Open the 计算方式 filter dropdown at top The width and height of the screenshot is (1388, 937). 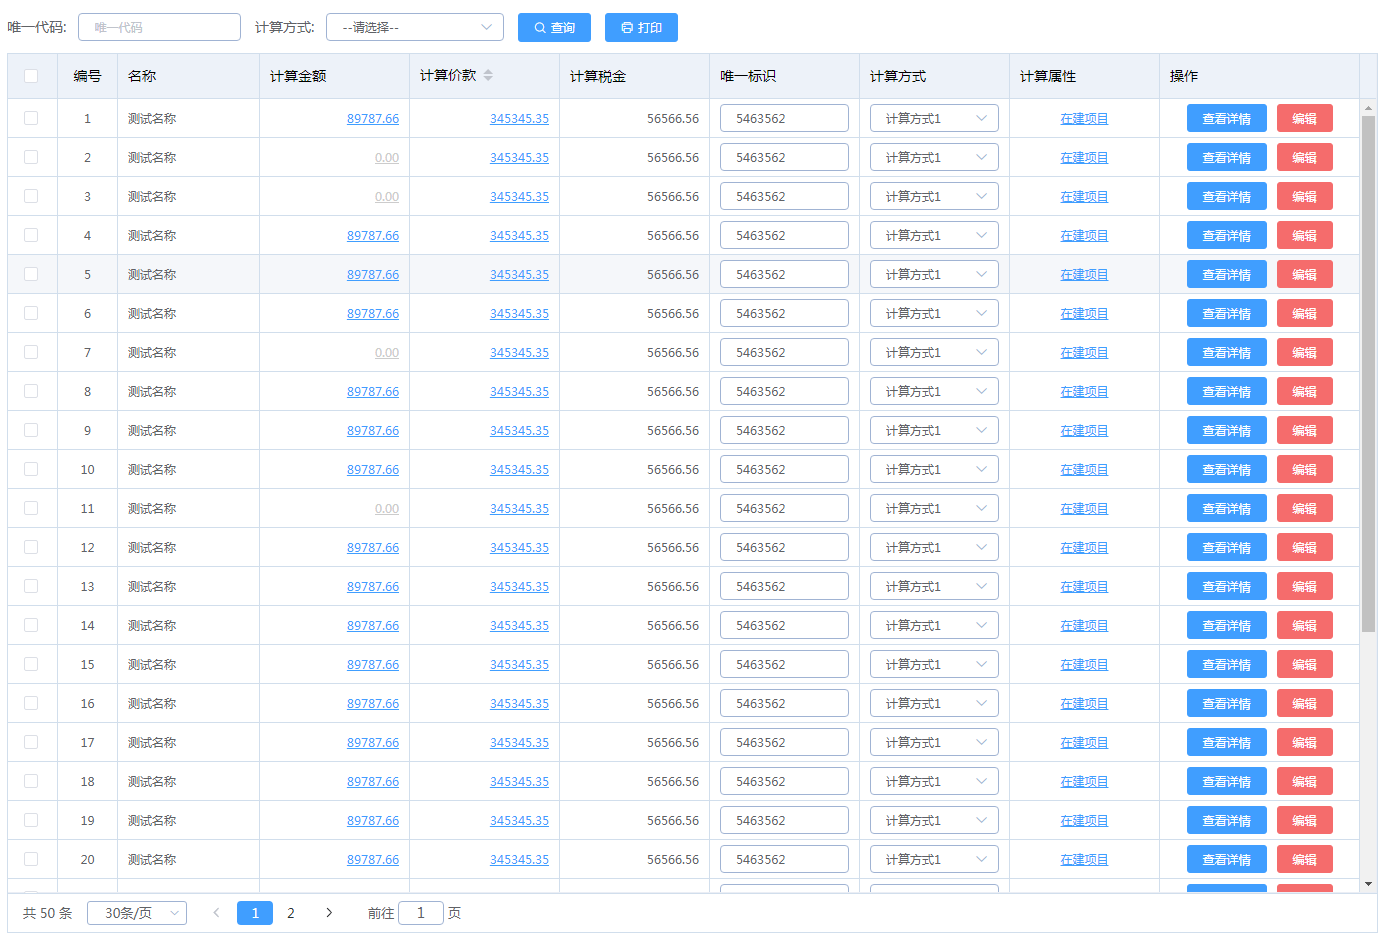(415, 27)
